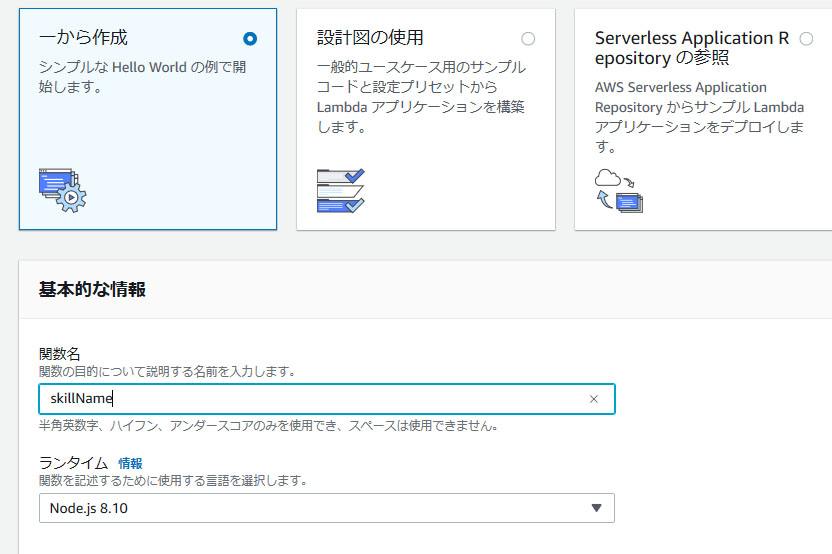832x554 pixels.
Task: Select the 一から作成 radio button
Action: (x=250, y=39)
